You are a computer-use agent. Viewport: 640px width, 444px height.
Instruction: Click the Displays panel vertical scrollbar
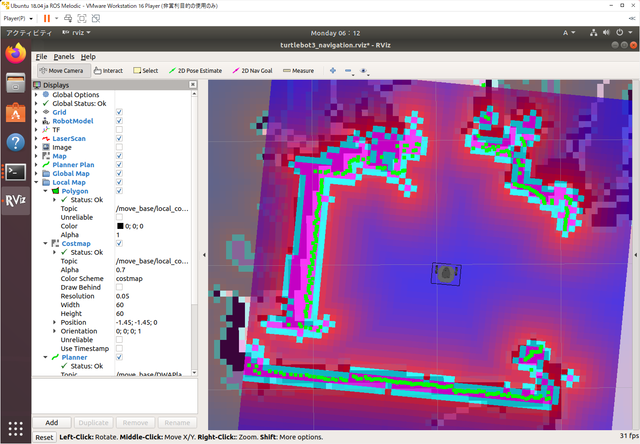[x=194, y=233]
